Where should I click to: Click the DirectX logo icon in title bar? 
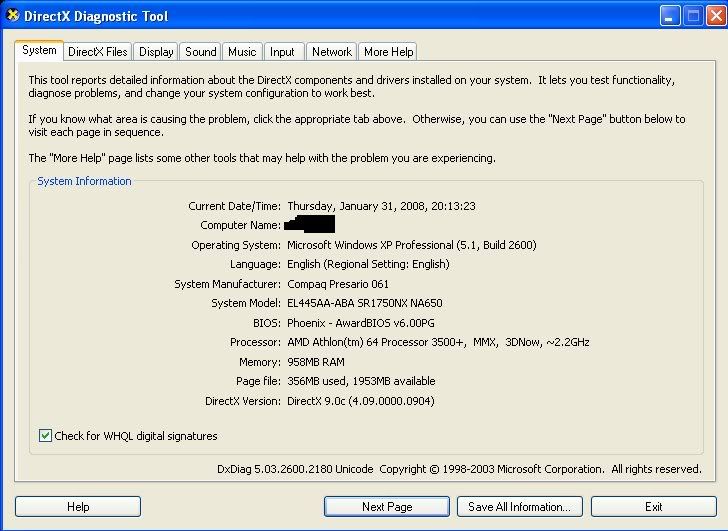pos(13,15)
